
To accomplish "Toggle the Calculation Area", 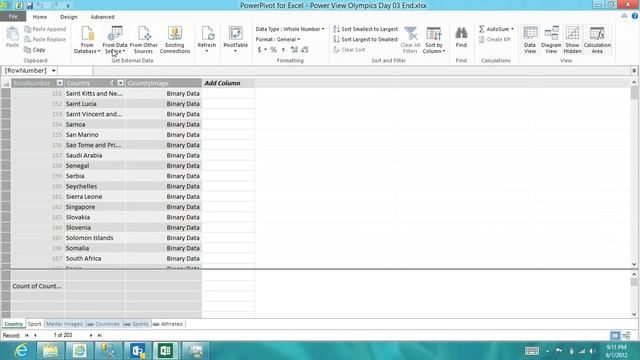I will coord(597,40).
